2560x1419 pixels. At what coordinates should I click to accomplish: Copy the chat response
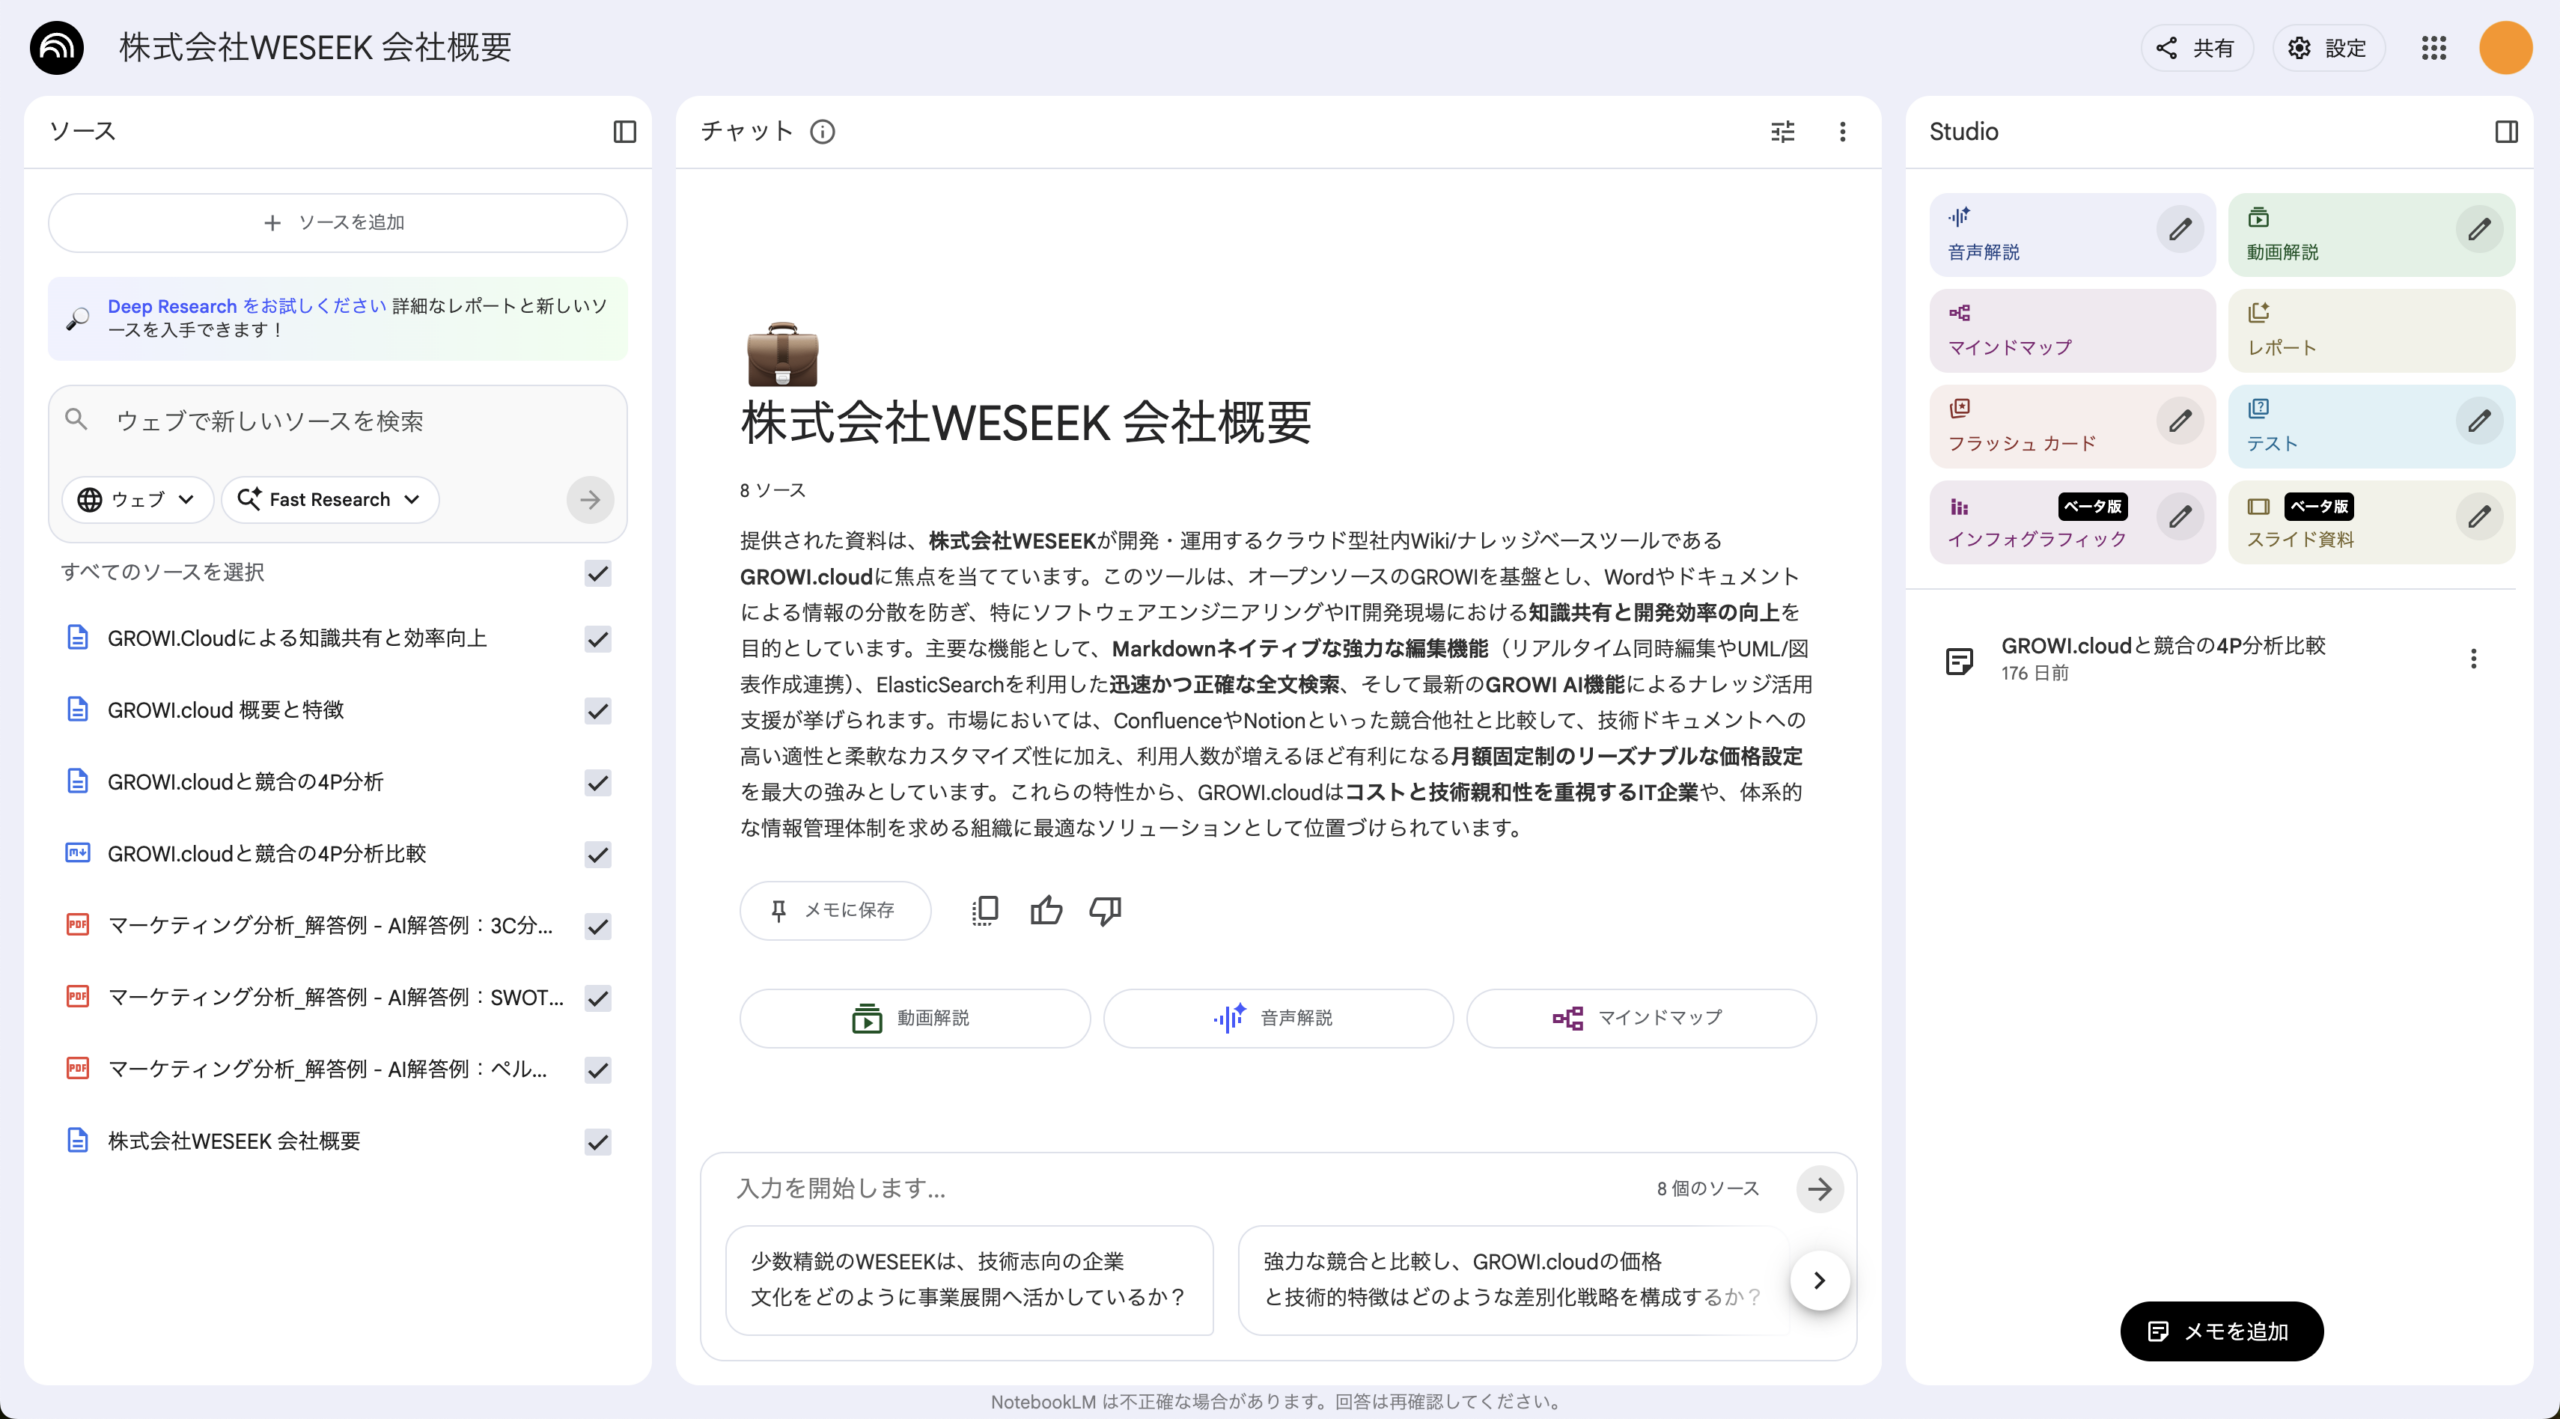(x=985, y=910)
